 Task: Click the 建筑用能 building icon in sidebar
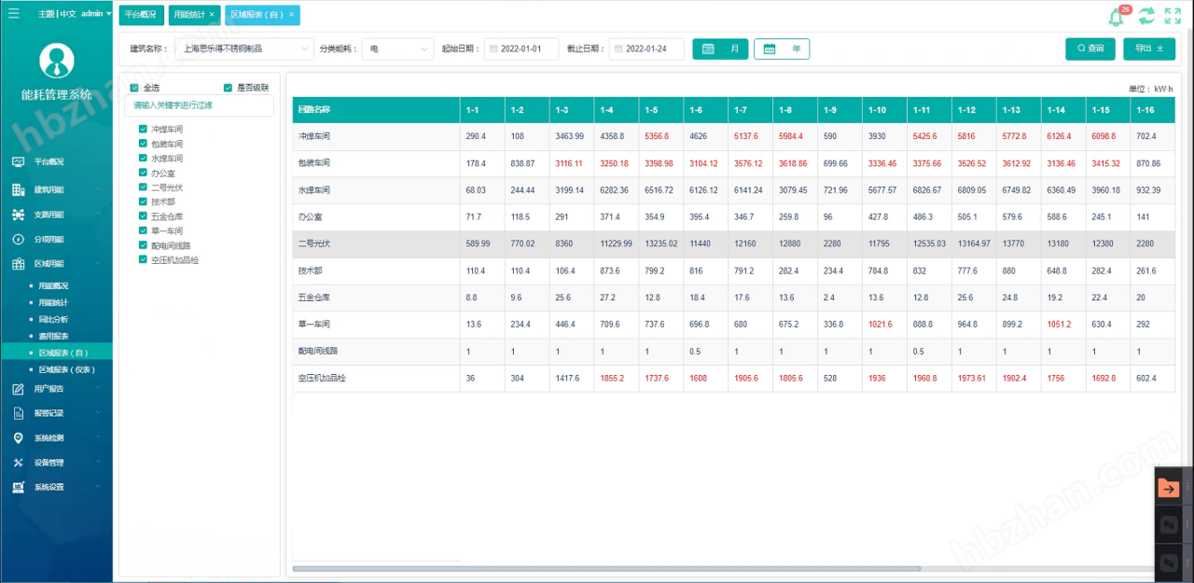[18, 190]
